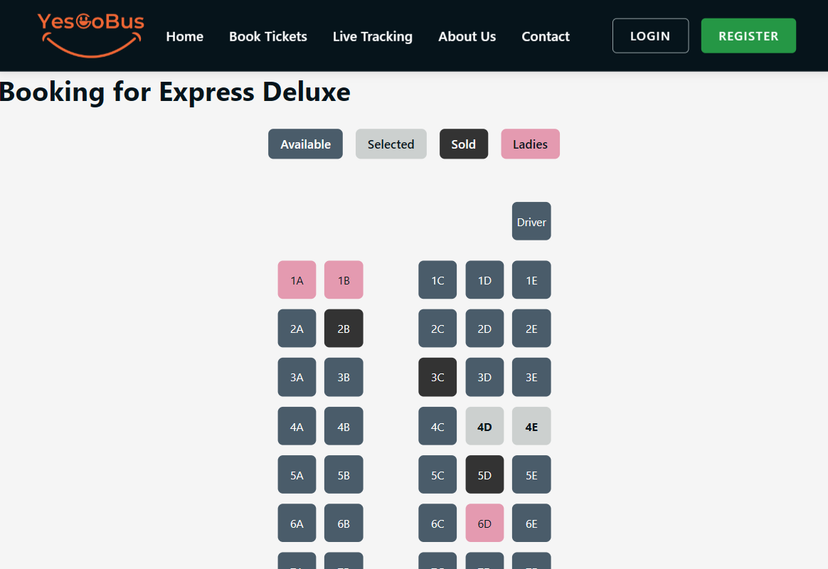This screenshot has height=569, width=828.
Task: Select seat 5C
Action: pos(437,475)
